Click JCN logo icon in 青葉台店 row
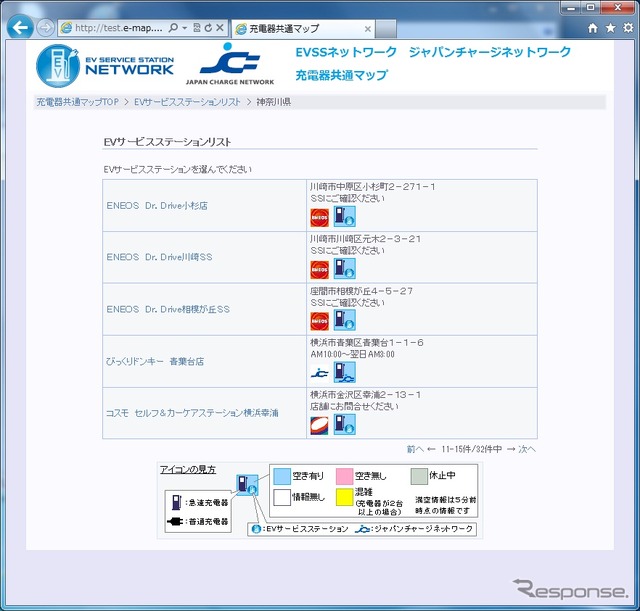 click(319, 373)
